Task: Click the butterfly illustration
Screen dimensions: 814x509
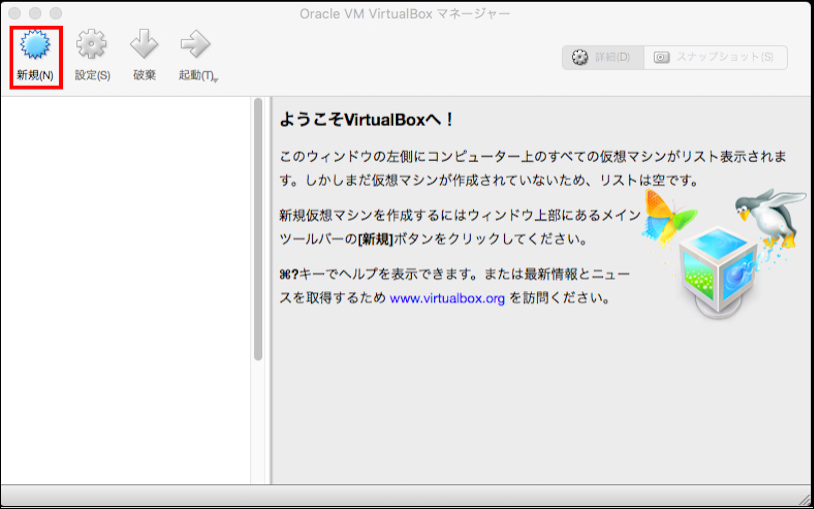Action: 668,215
